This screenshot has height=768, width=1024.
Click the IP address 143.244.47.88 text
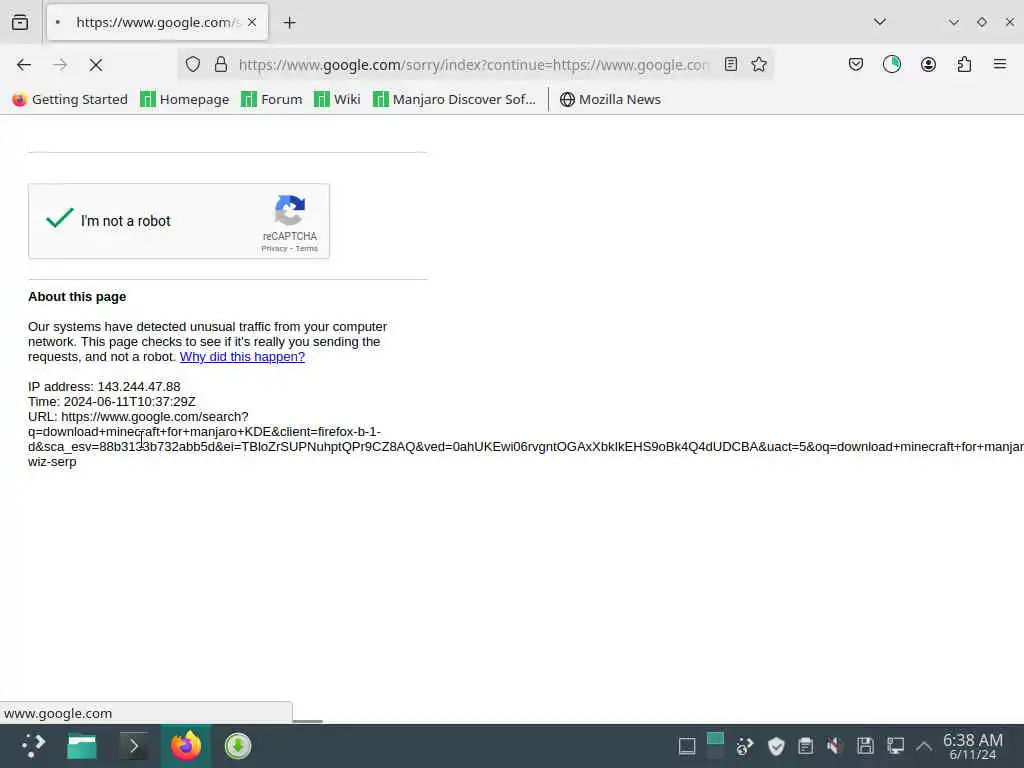(104, 387)
